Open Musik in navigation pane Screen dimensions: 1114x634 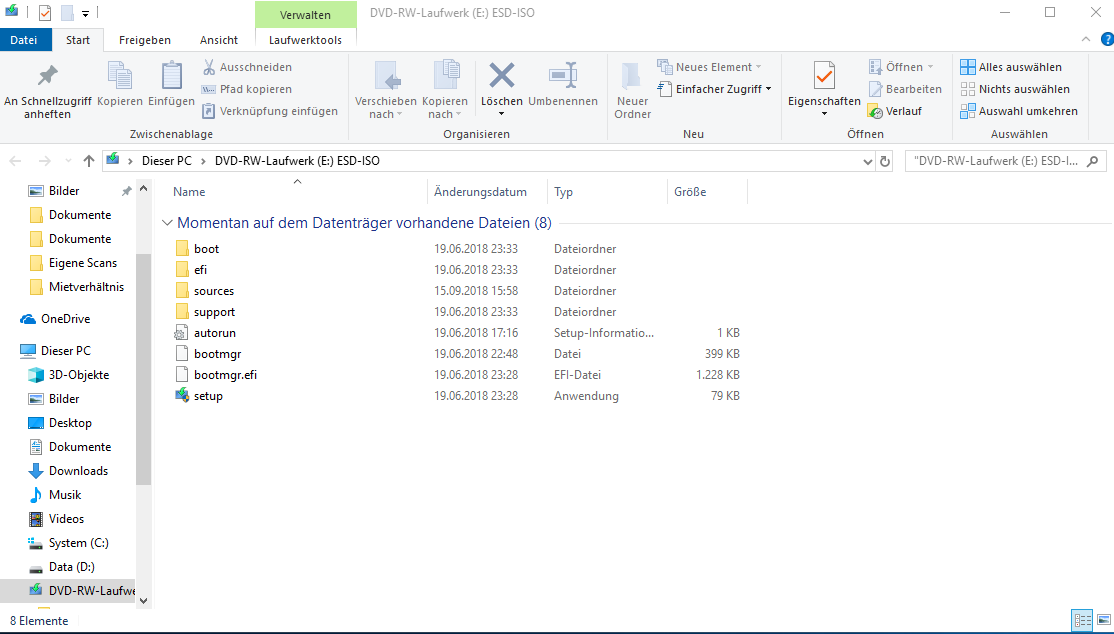65,495
